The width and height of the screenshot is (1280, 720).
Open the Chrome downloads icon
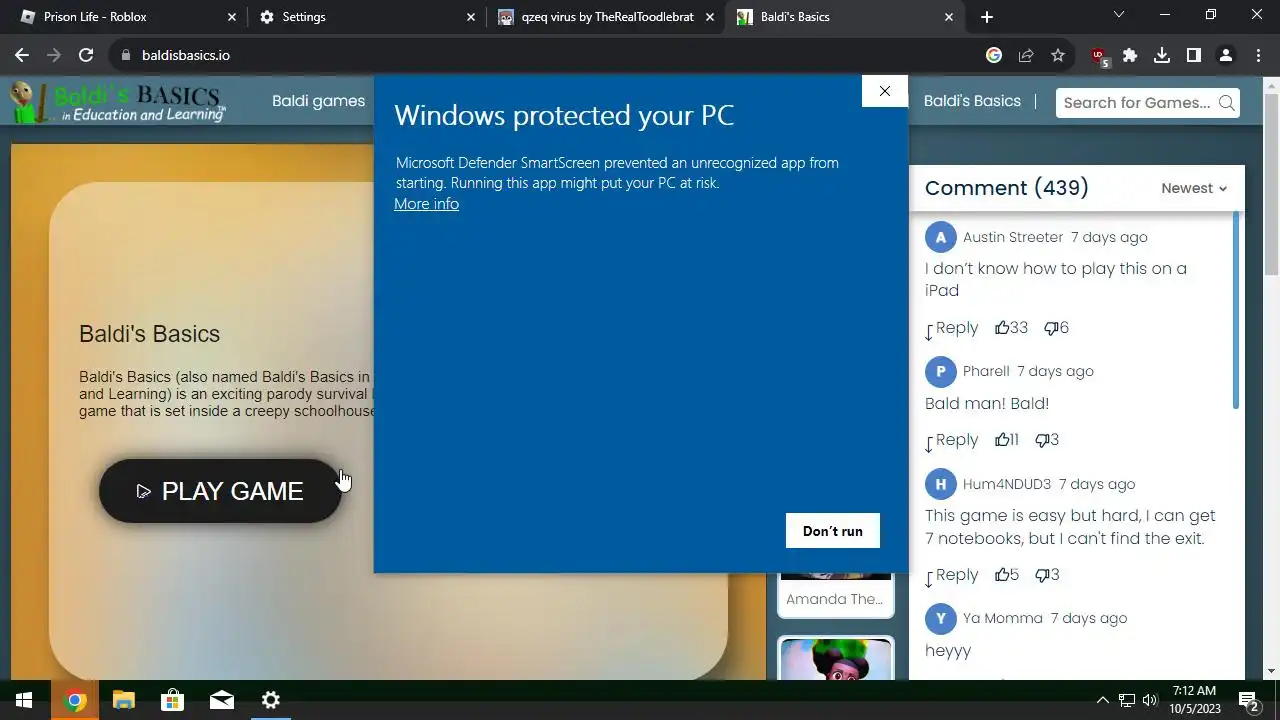click(x=1162, y=55)
